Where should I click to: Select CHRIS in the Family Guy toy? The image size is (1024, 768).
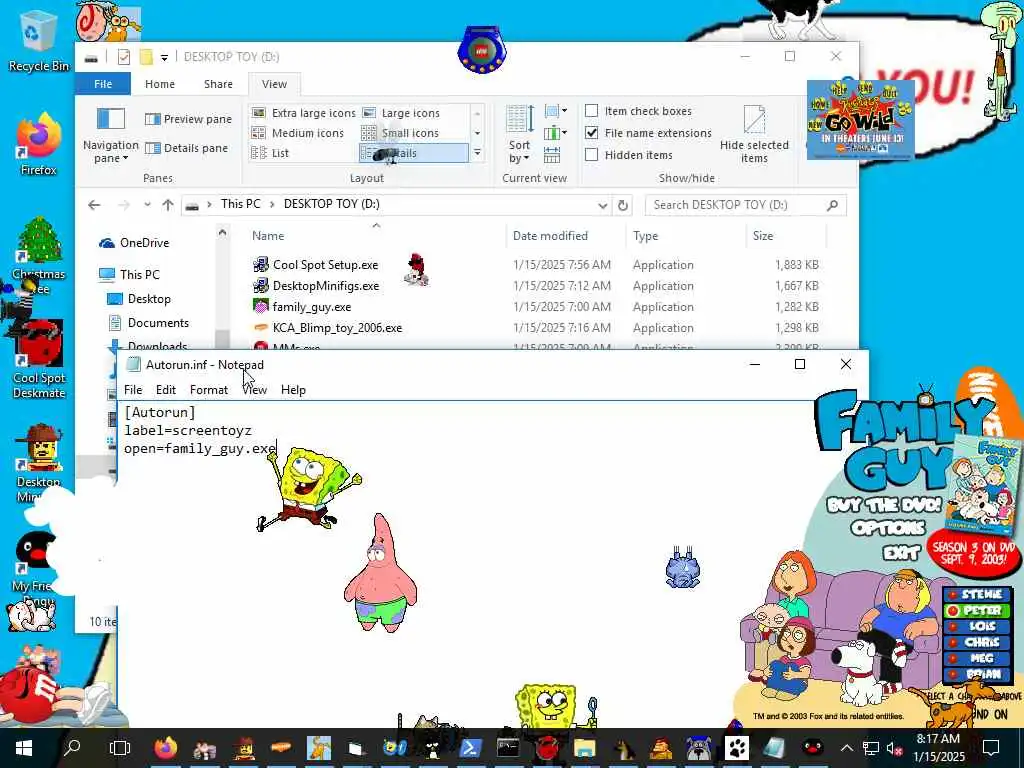(x=977, y=643)
